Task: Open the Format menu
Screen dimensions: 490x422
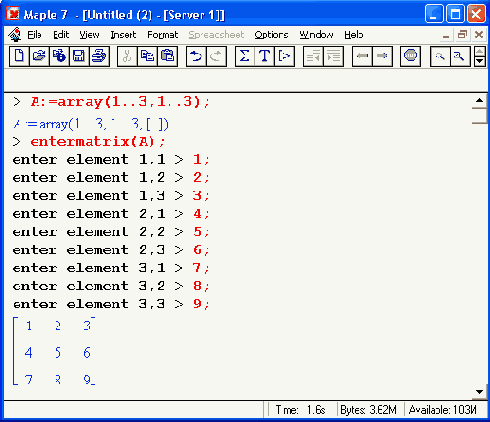Action: (163, 35)
